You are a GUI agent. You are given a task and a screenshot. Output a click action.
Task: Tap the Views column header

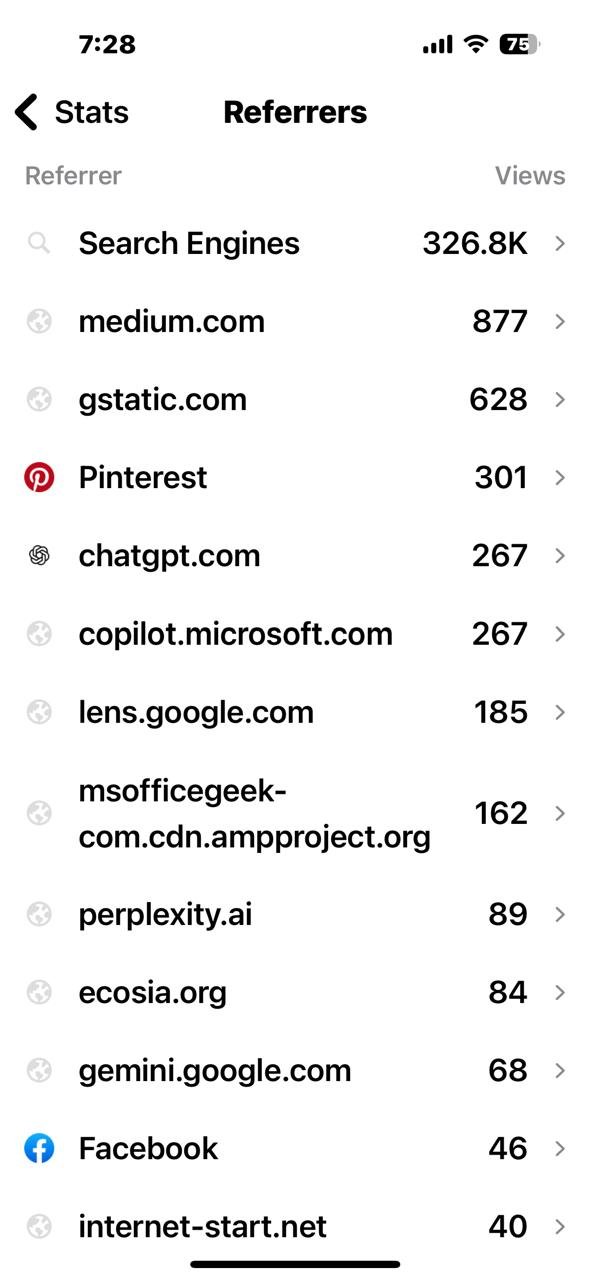tap(530, 176)
